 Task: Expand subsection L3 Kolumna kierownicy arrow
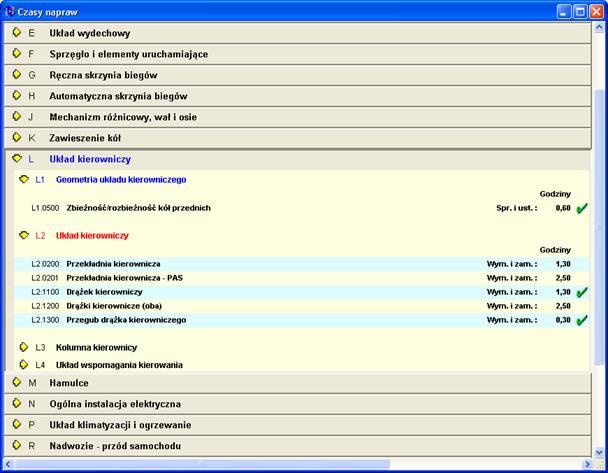coord(24,347)
